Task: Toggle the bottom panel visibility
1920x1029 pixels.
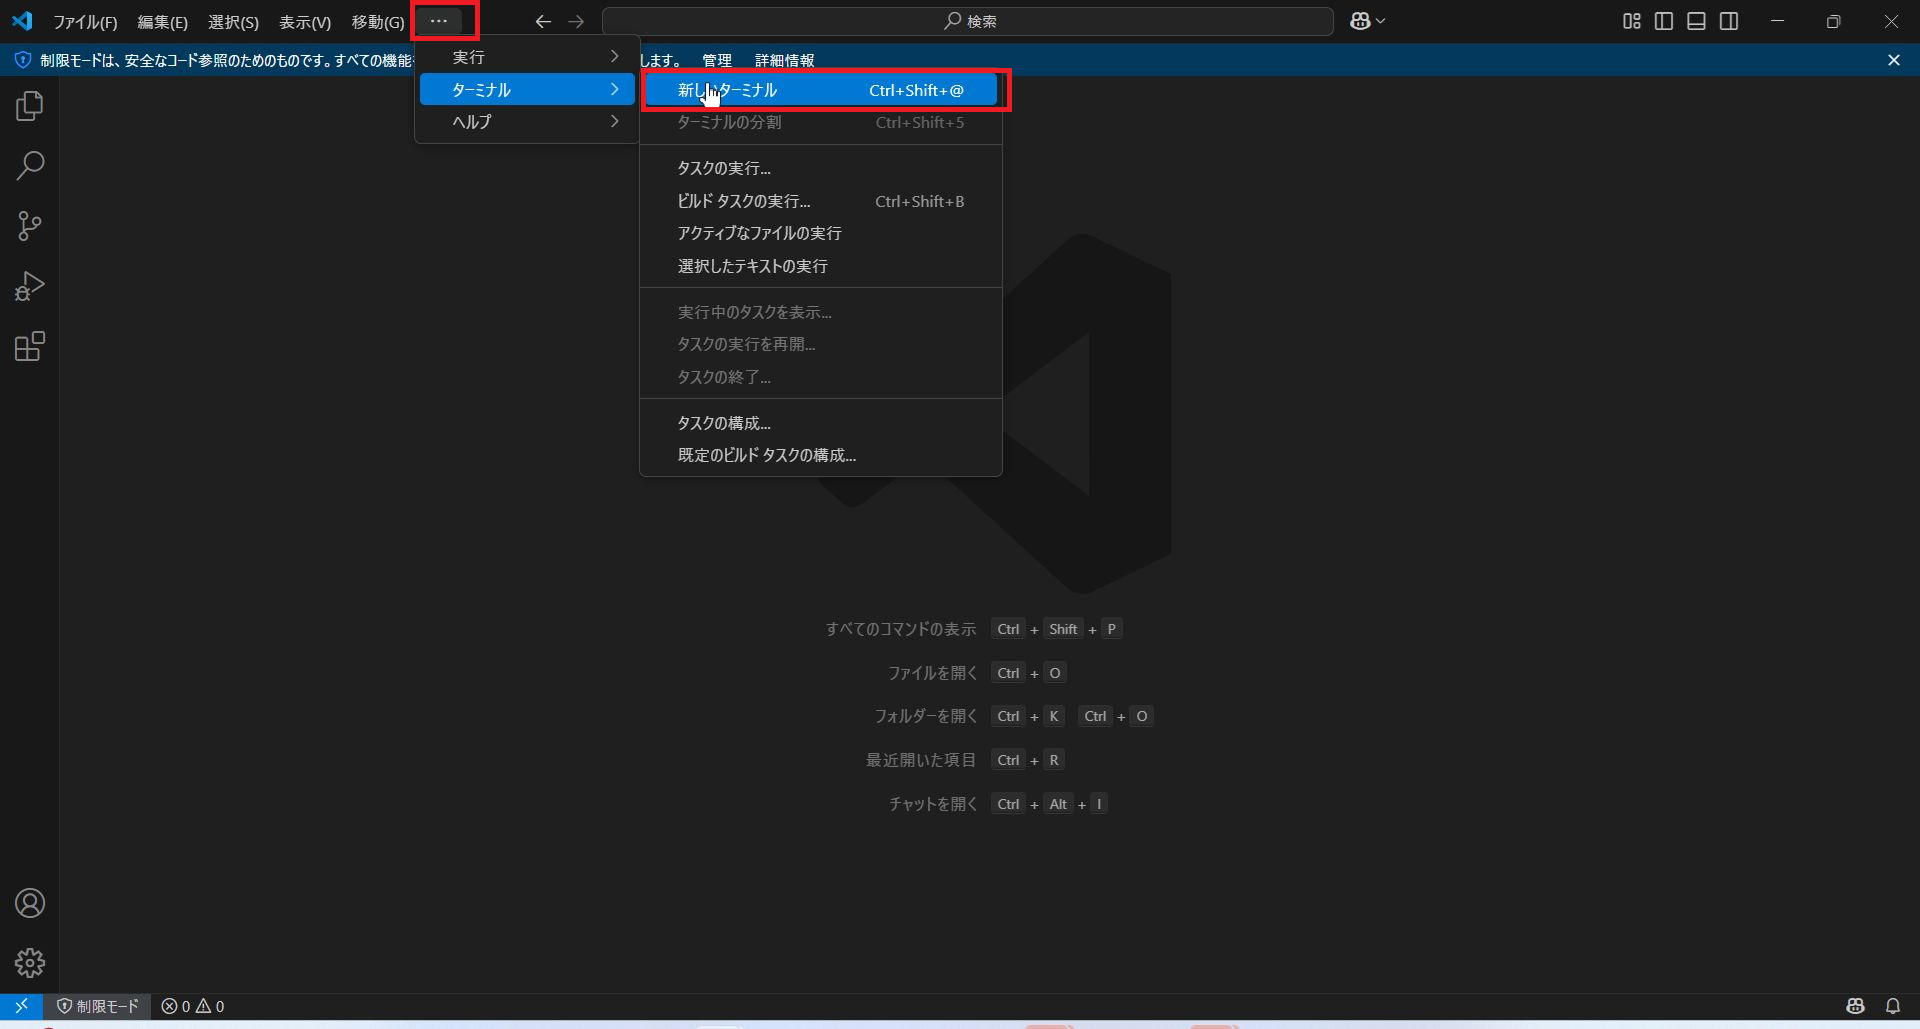Action: 1697,20
